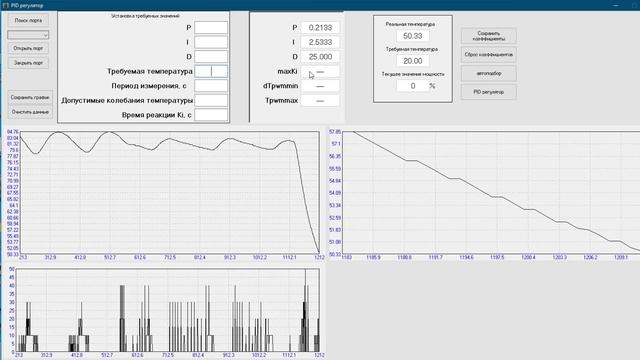Click the Поиск порта button

28,20
